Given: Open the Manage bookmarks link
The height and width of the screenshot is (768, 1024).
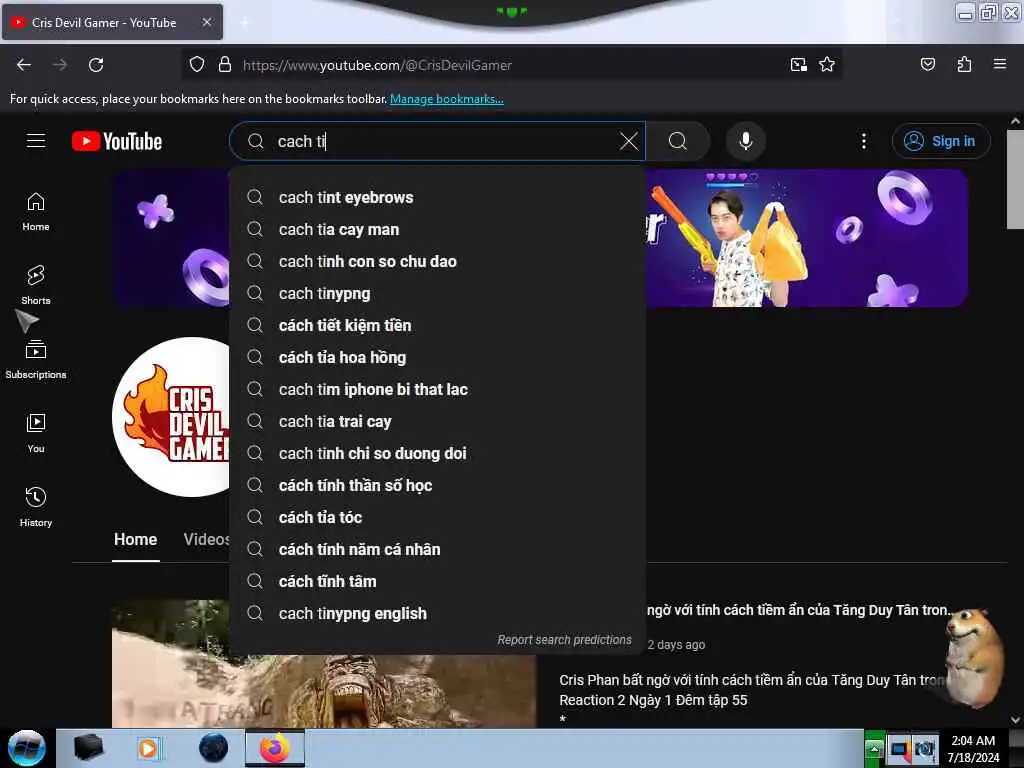Looking at the screenshot, I should pyautogui.click(x=447, y=99).
